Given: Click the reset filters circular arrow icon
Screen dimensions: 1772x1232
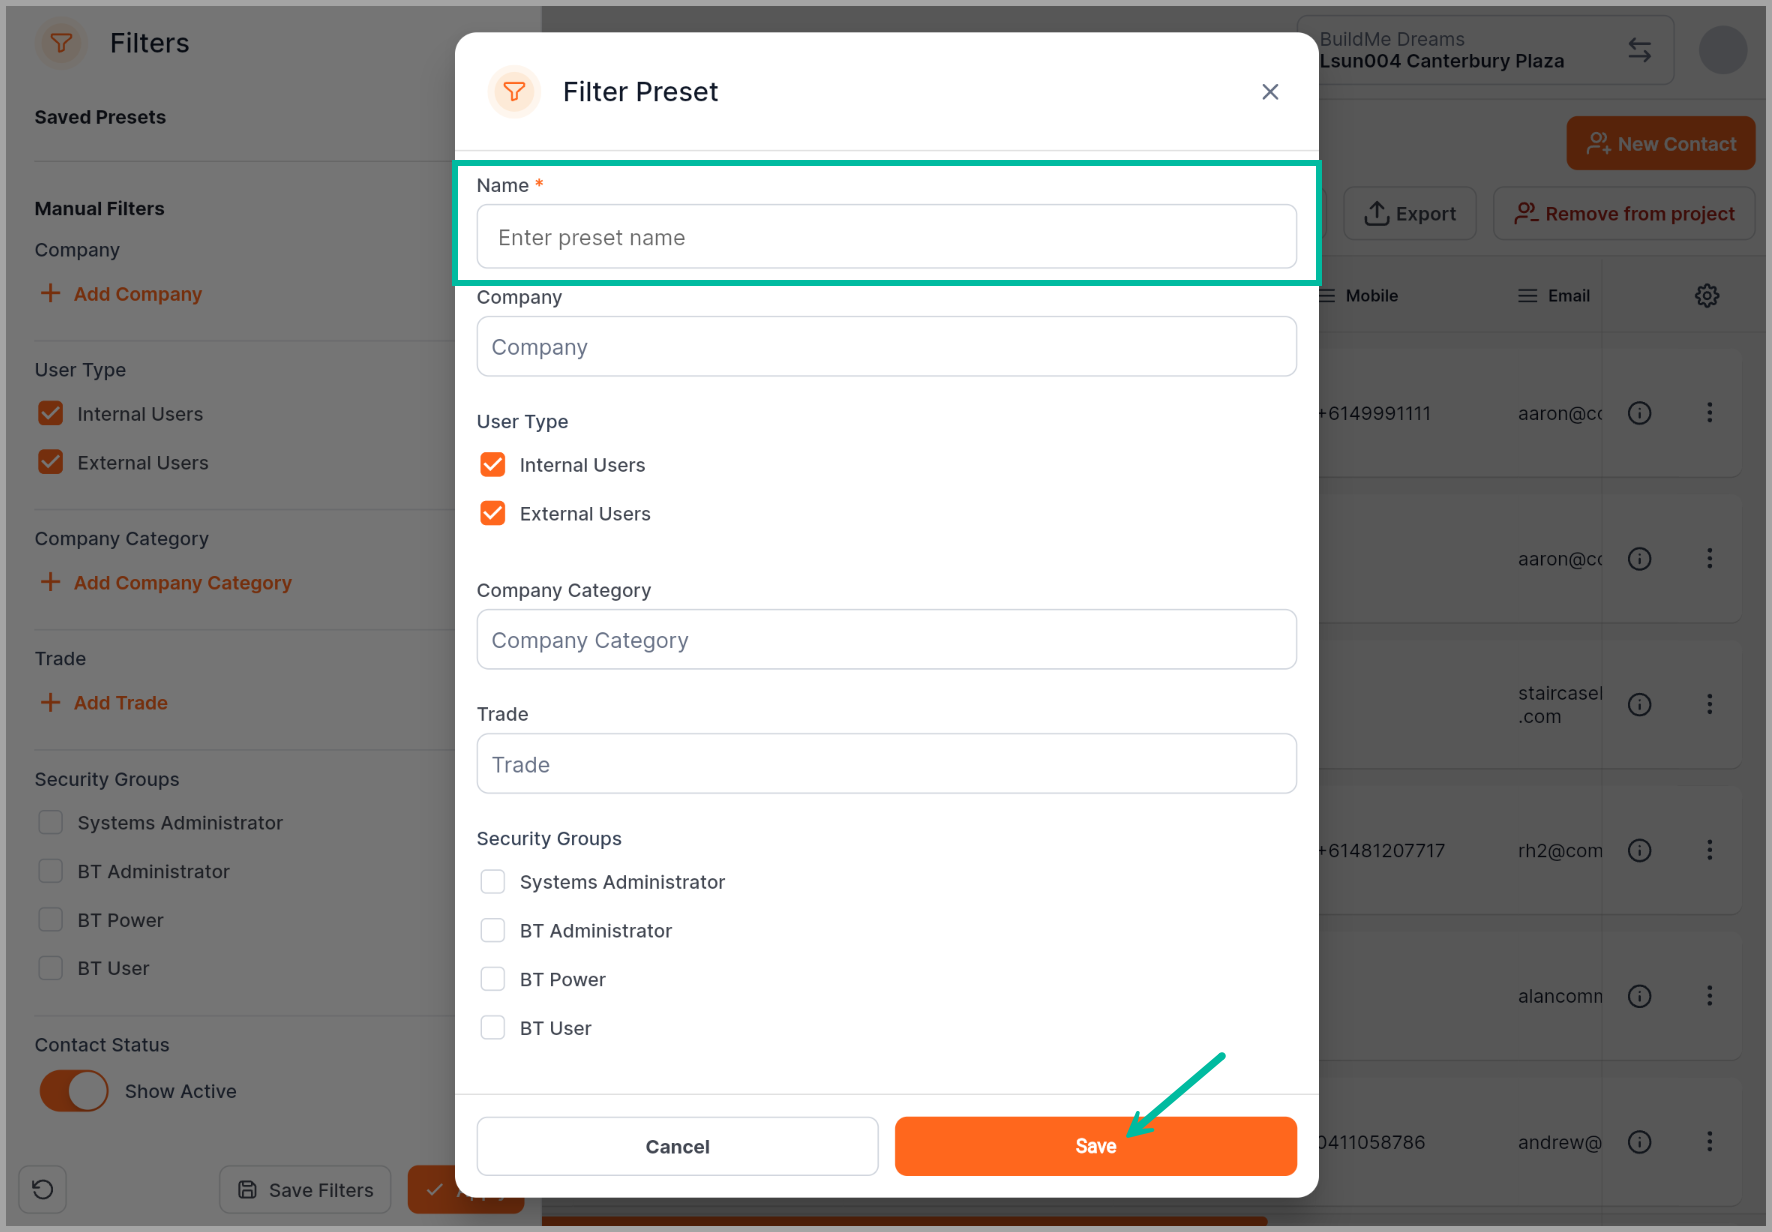Looking at the screenshot, I should [43, 1189].
